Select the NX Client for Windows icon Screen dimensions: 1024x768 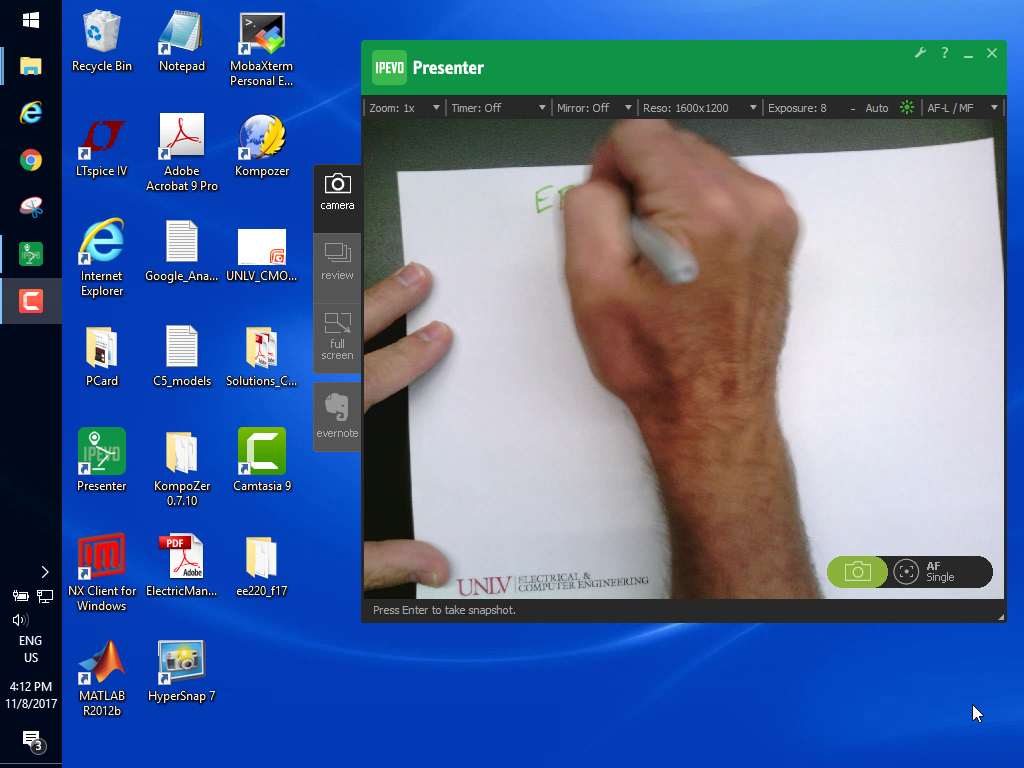click(102, 573)
